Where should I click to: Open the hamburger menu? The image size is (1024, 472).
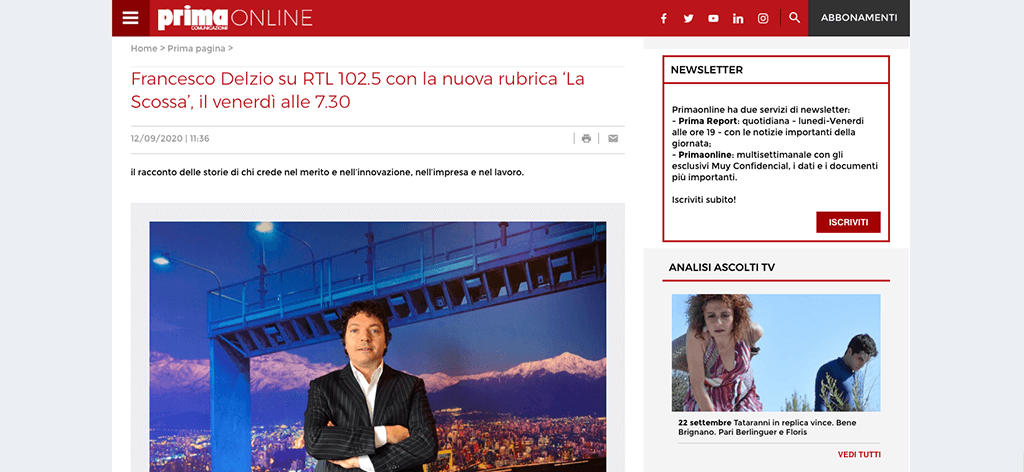[x=131, y=18]
